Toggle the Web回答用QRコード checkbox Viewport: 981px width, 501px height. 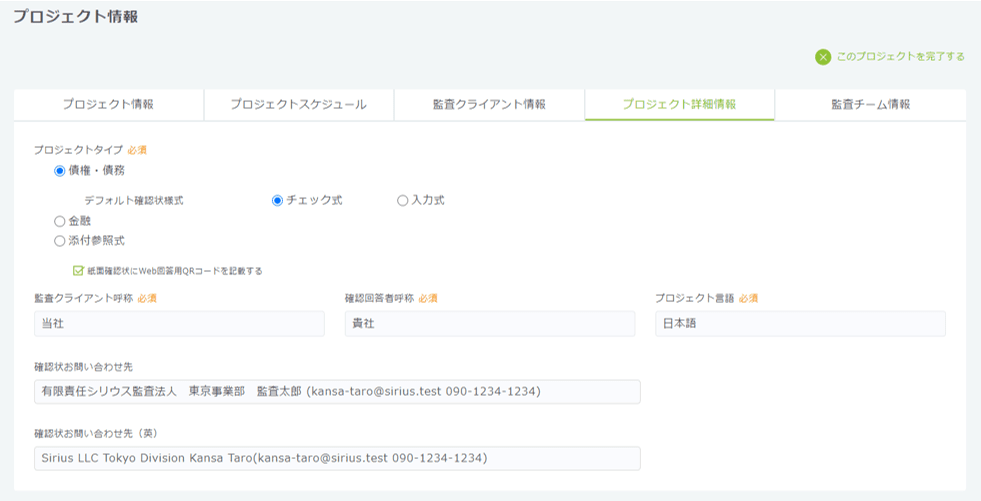(x=78, y=270)
